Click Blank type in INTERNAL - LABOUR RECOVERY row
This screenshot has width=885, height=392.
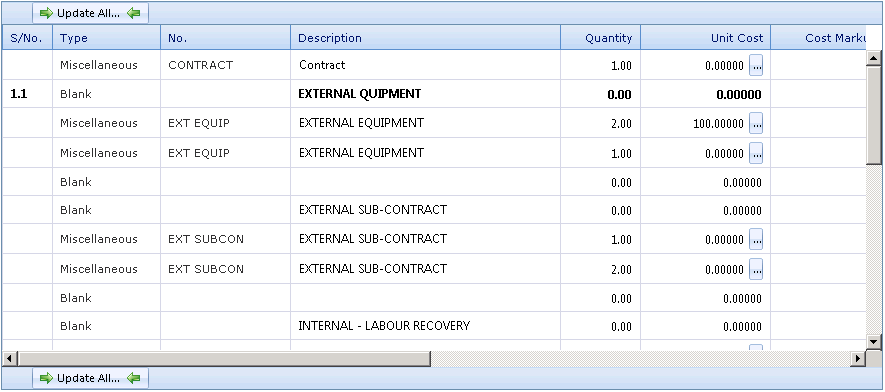(76, 326)
